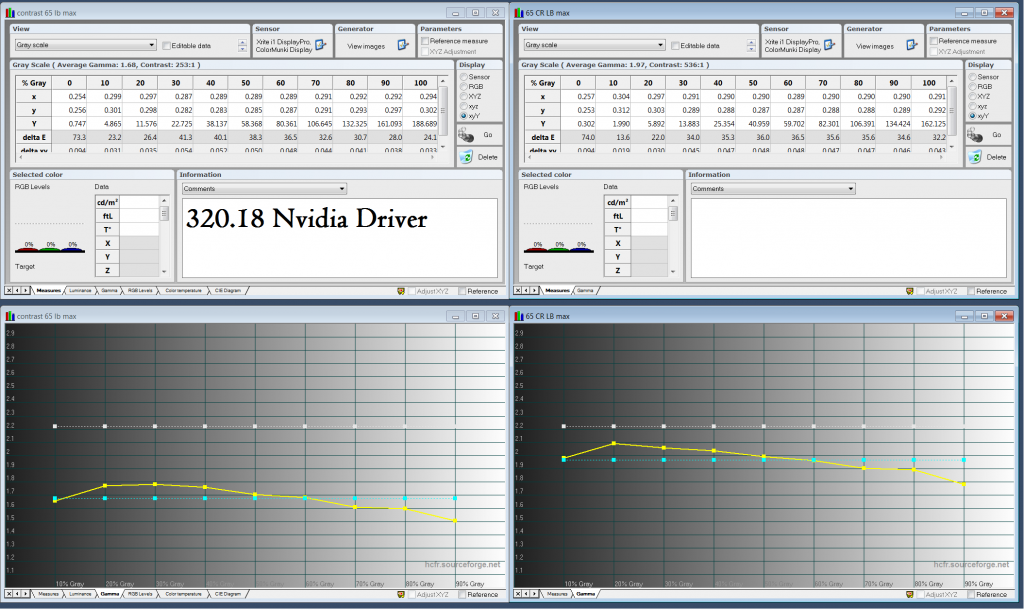Start measuring with Go in the upper-left window
Screen dimensions: 1024x610
(479, 135)
